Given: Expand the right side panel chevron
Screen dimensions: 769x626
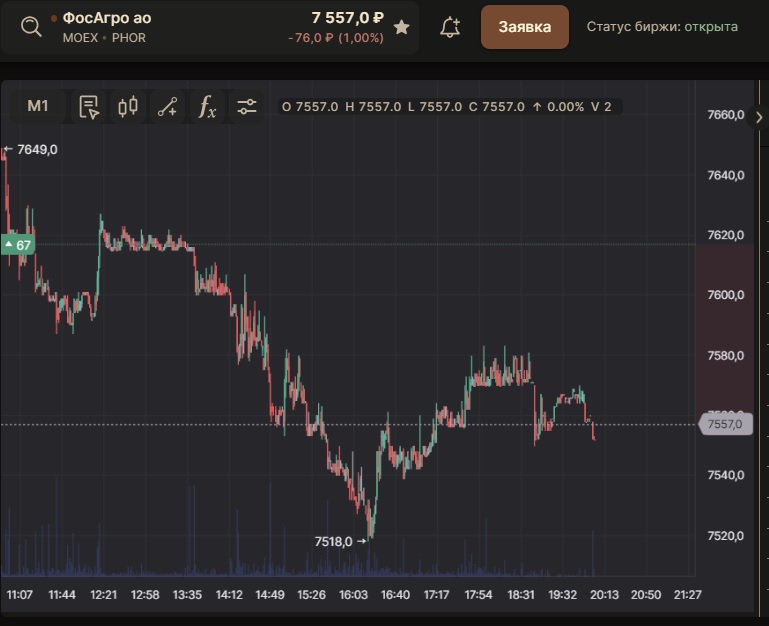Looking at the screenshot, I should [759, 118].
